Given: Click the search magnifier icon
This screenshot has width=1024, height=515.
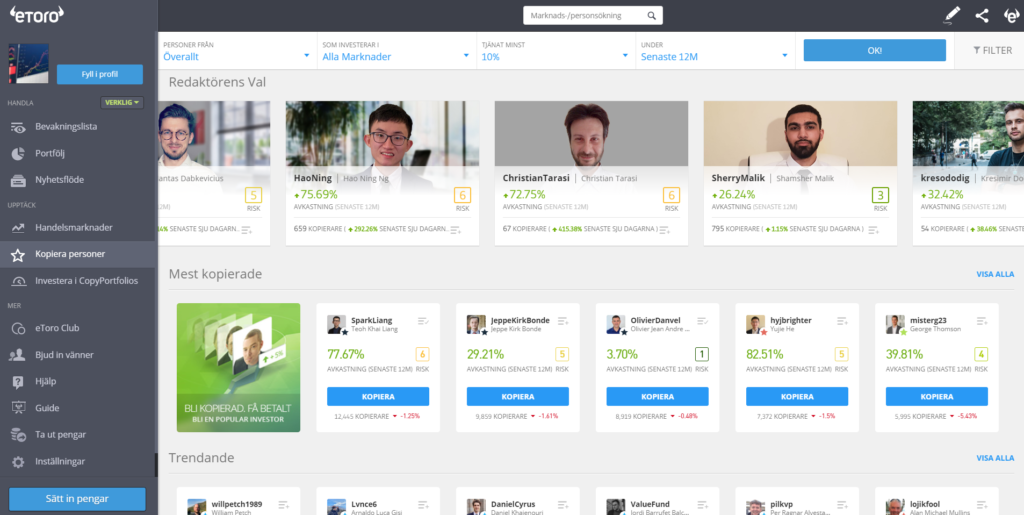Looking at the screenshot, I should pyautogui.click(x=651, y=16).
